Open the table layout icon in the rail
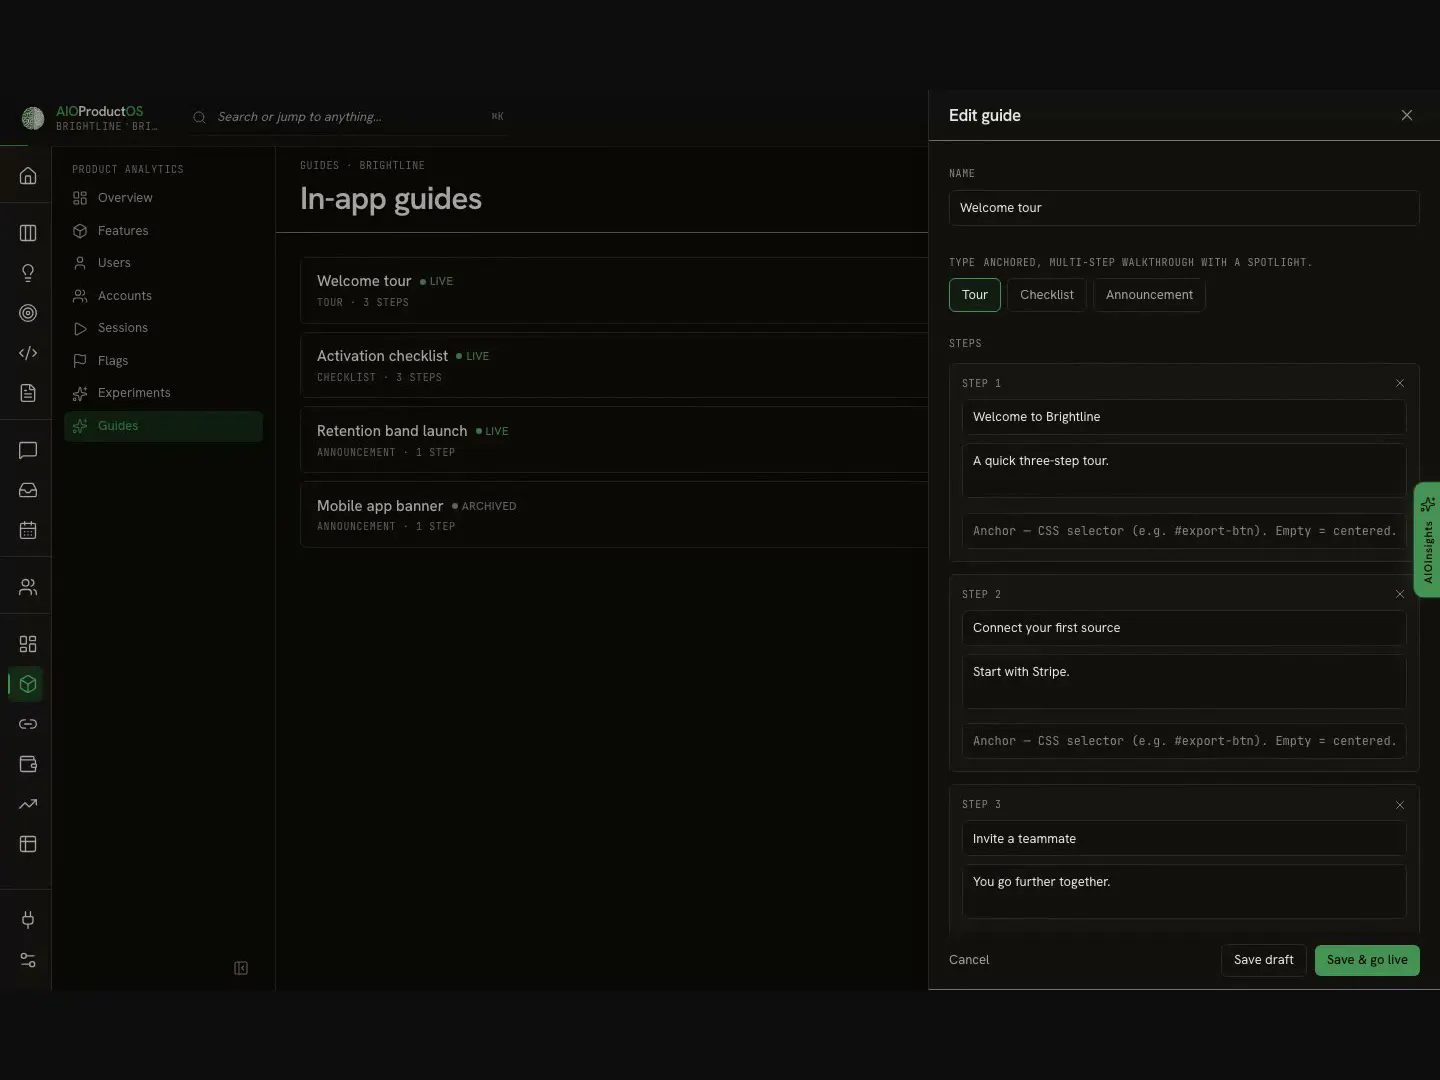 [28, 844]
